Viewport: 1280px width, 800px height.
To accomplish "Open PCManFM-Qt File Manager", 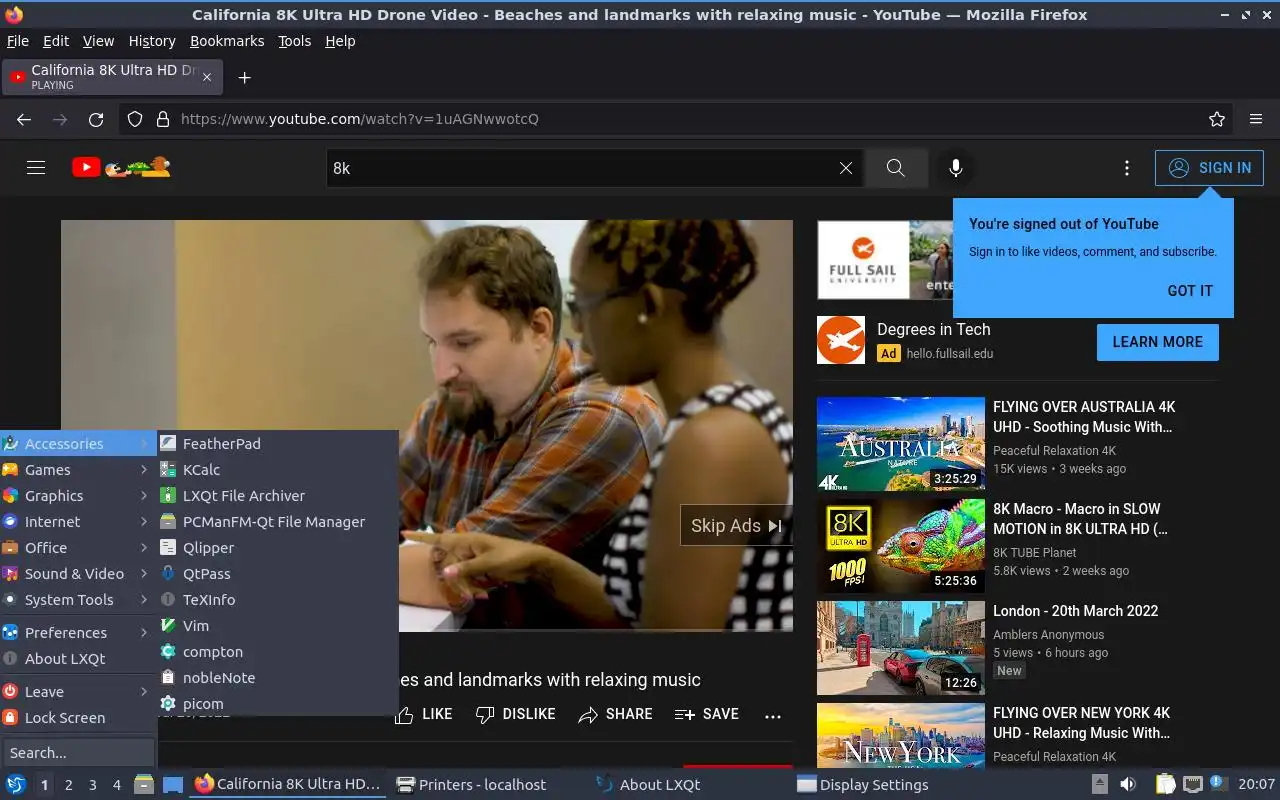I will (278, 521).
